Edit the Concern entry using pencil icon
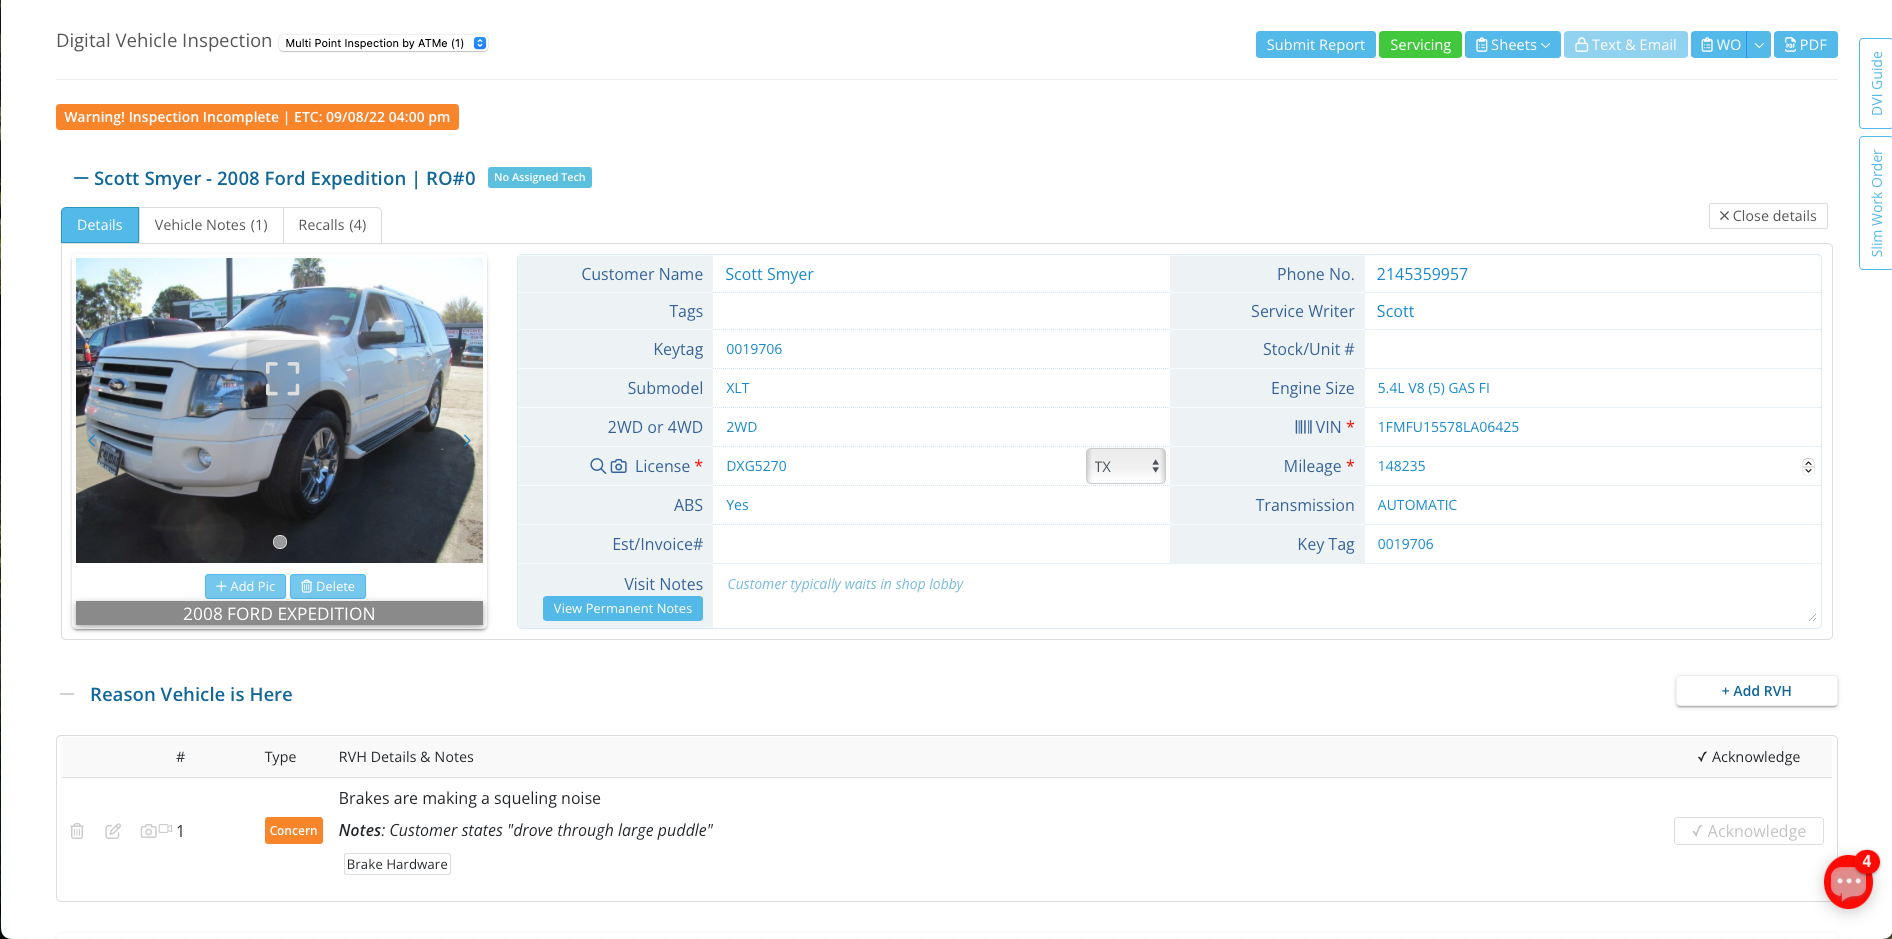The height and width of the screenshot is (939, 1892). [113, 831]
